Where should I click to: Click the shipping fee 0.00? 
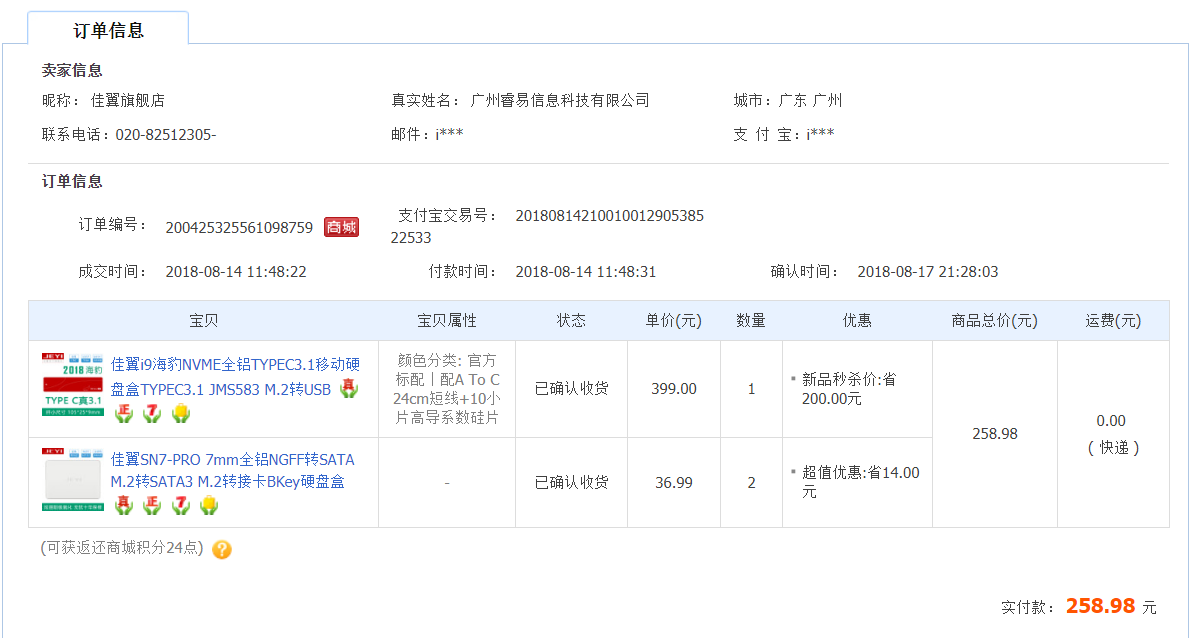pyautogui.click(x=1111, y=421)
